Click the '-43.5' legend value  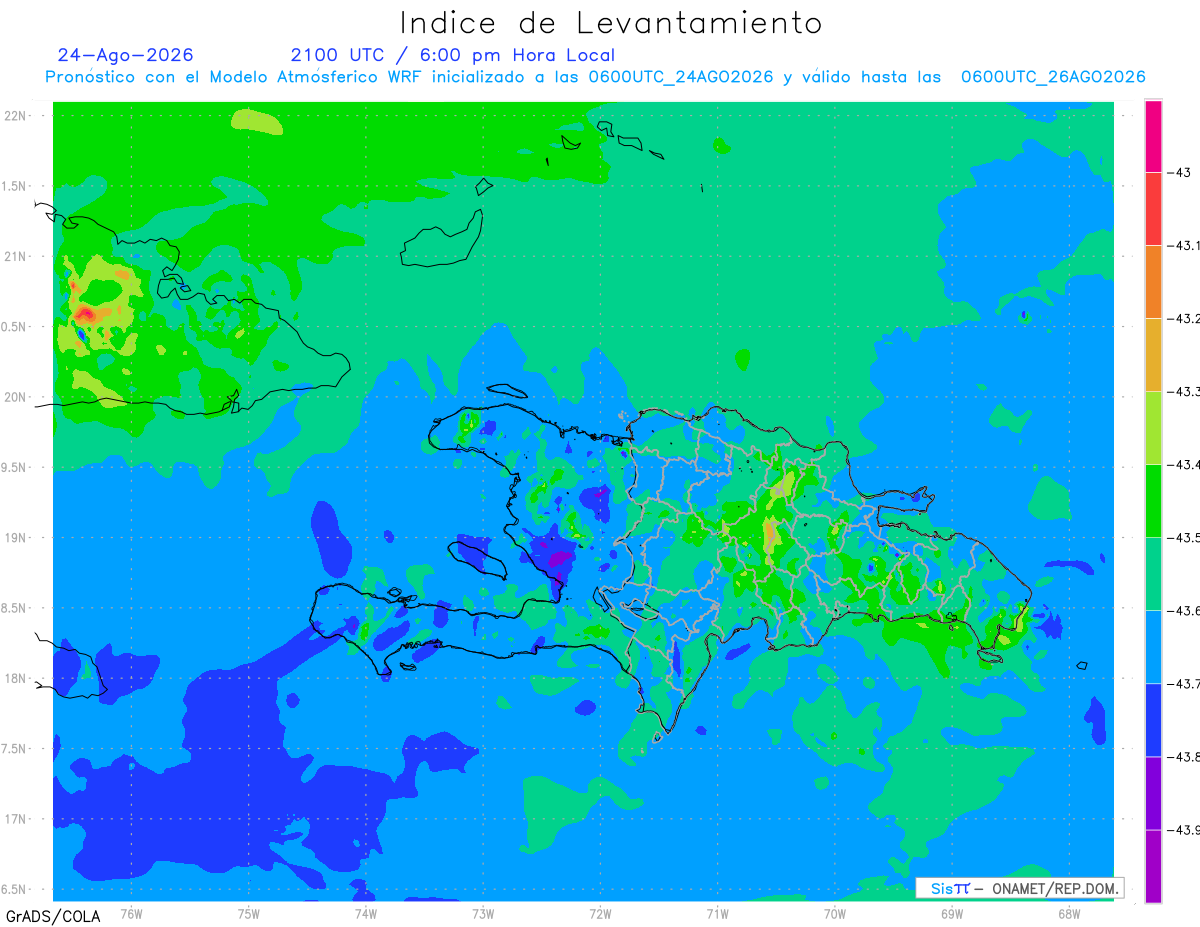(x=1184, y=538)
